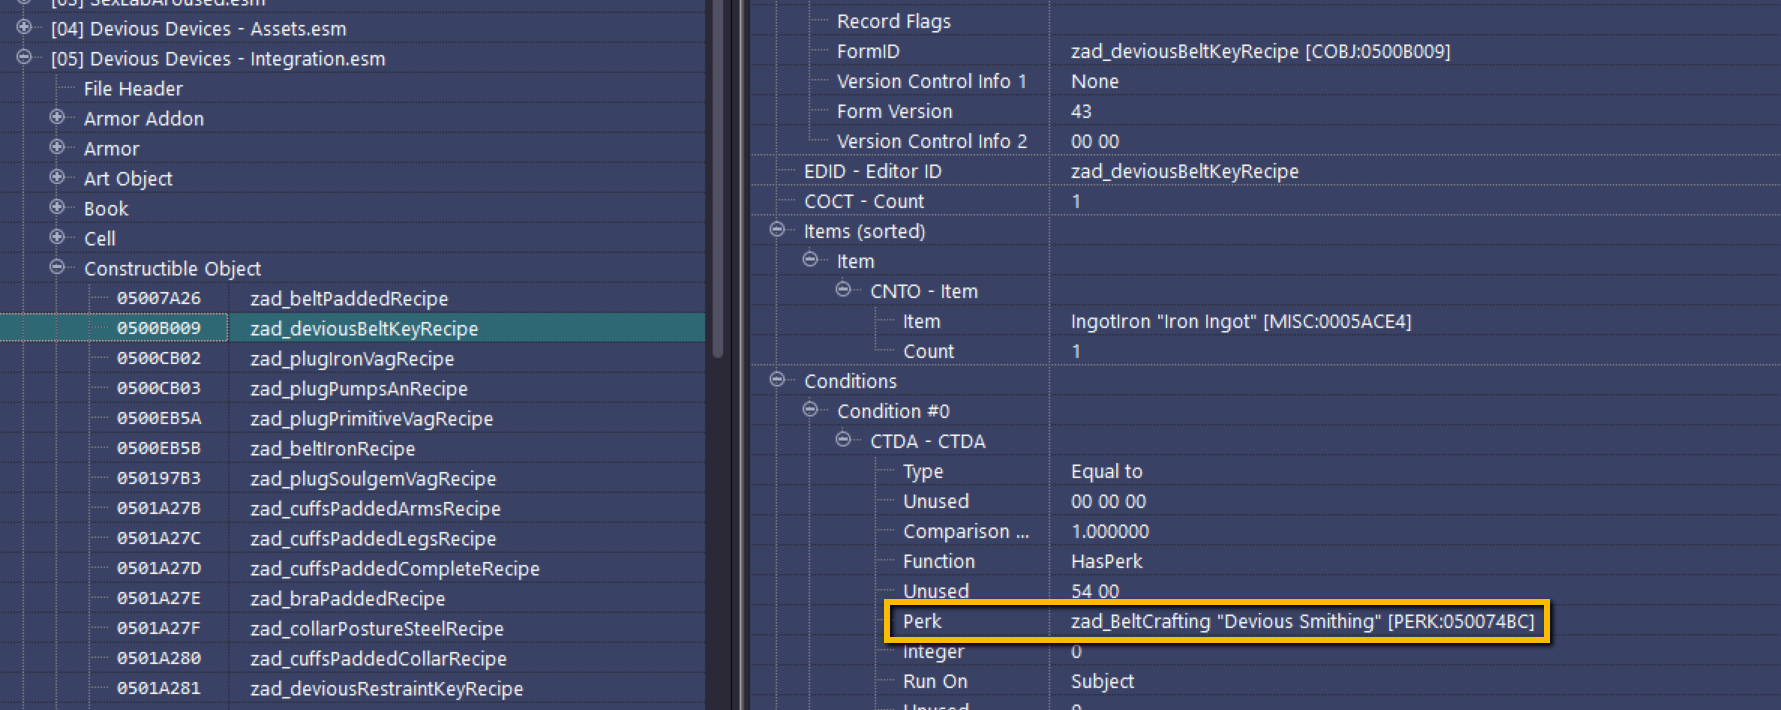Expand the Devious Devices - Assets.esm node
Viewport: 1781px width, 710px height.
pyautogui.click(x=24, y=28)
